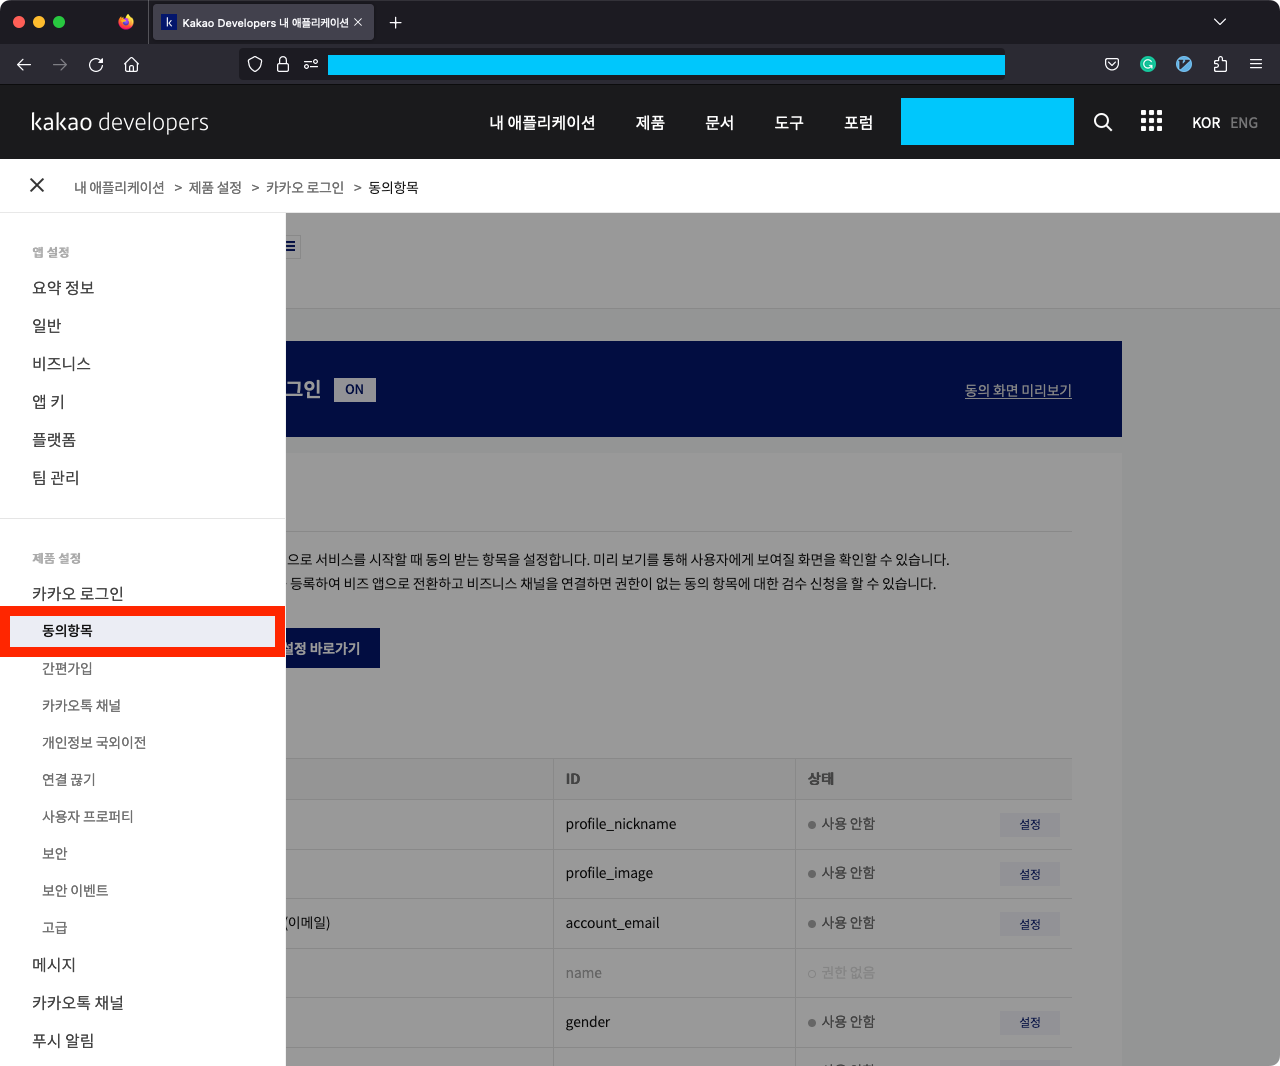Select 앱 키 in side menu
The height and width of the screenshot is (1066, 1280).
point(48,402)
